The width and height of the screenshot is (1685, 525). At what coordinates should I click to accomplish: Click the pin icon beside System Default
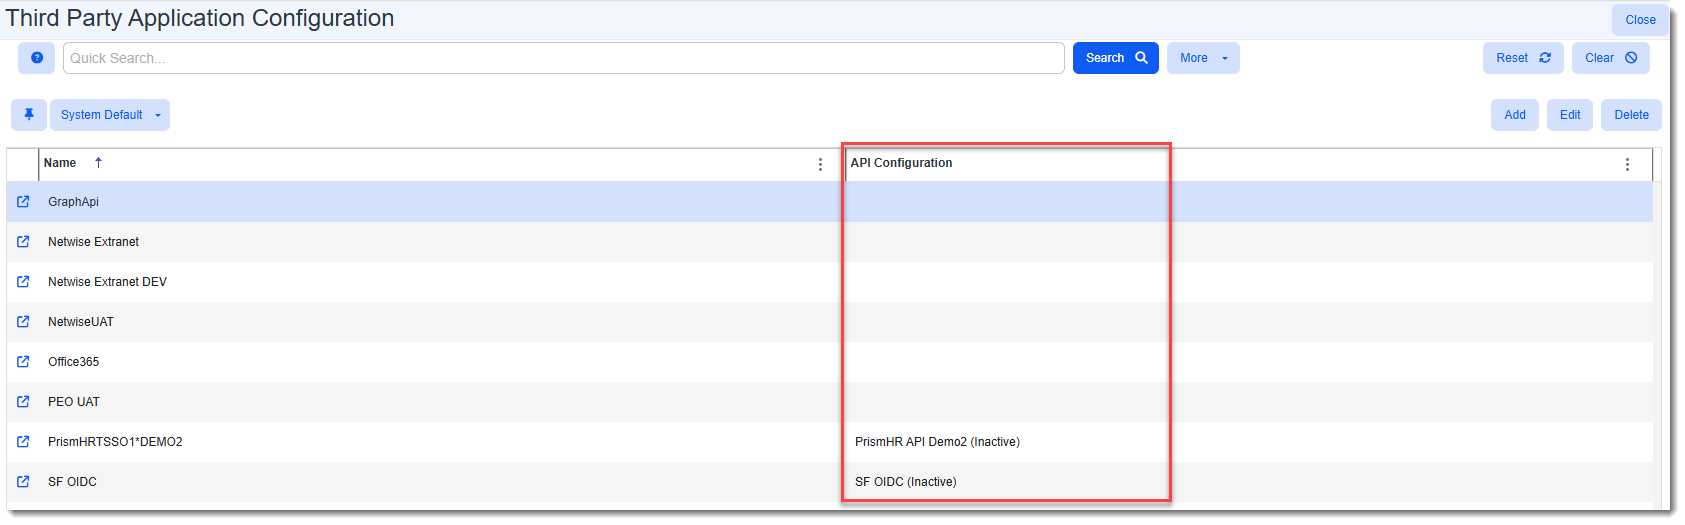tap(28, 115)
